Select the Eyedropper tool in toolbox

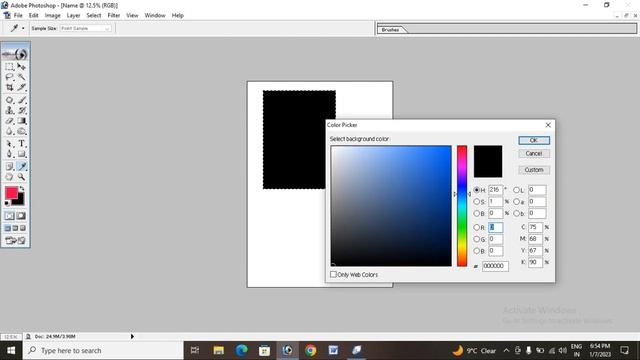[x=22, y=167]
